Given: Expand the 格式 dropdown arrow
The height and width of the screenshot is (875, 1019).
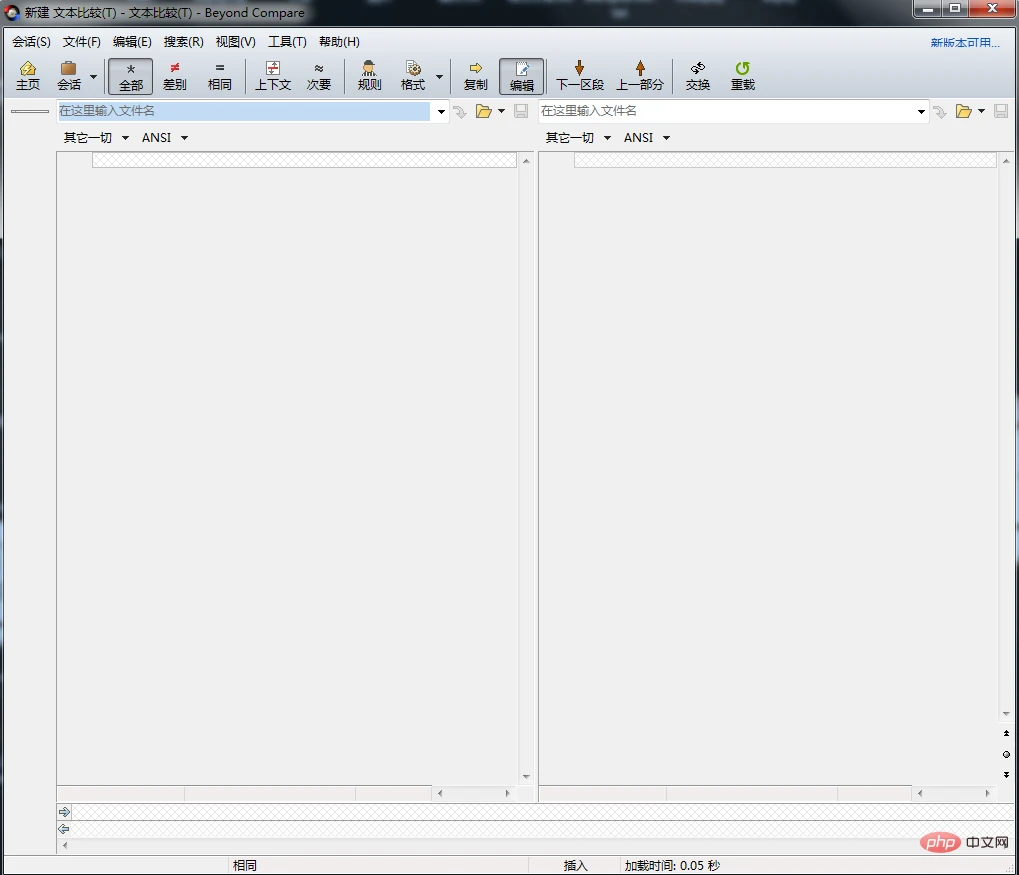Looking at the screenshot, I should pyautogui.click(x=439, y=76).
